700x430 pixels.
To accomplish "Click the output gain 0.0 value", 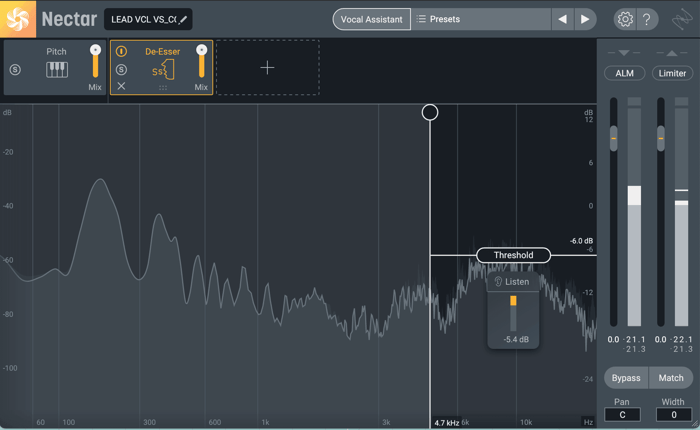I will click(x=660, y=339).
